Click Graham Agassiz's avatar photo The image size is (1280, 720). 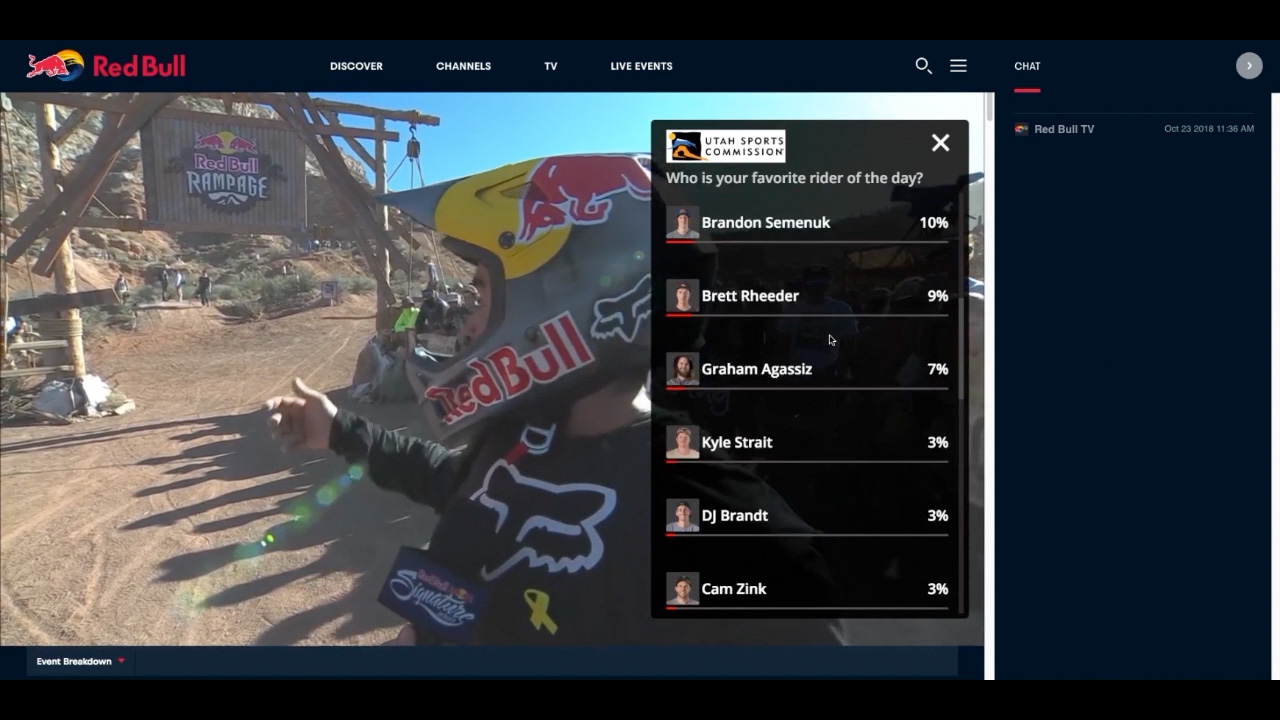point(683,369)
